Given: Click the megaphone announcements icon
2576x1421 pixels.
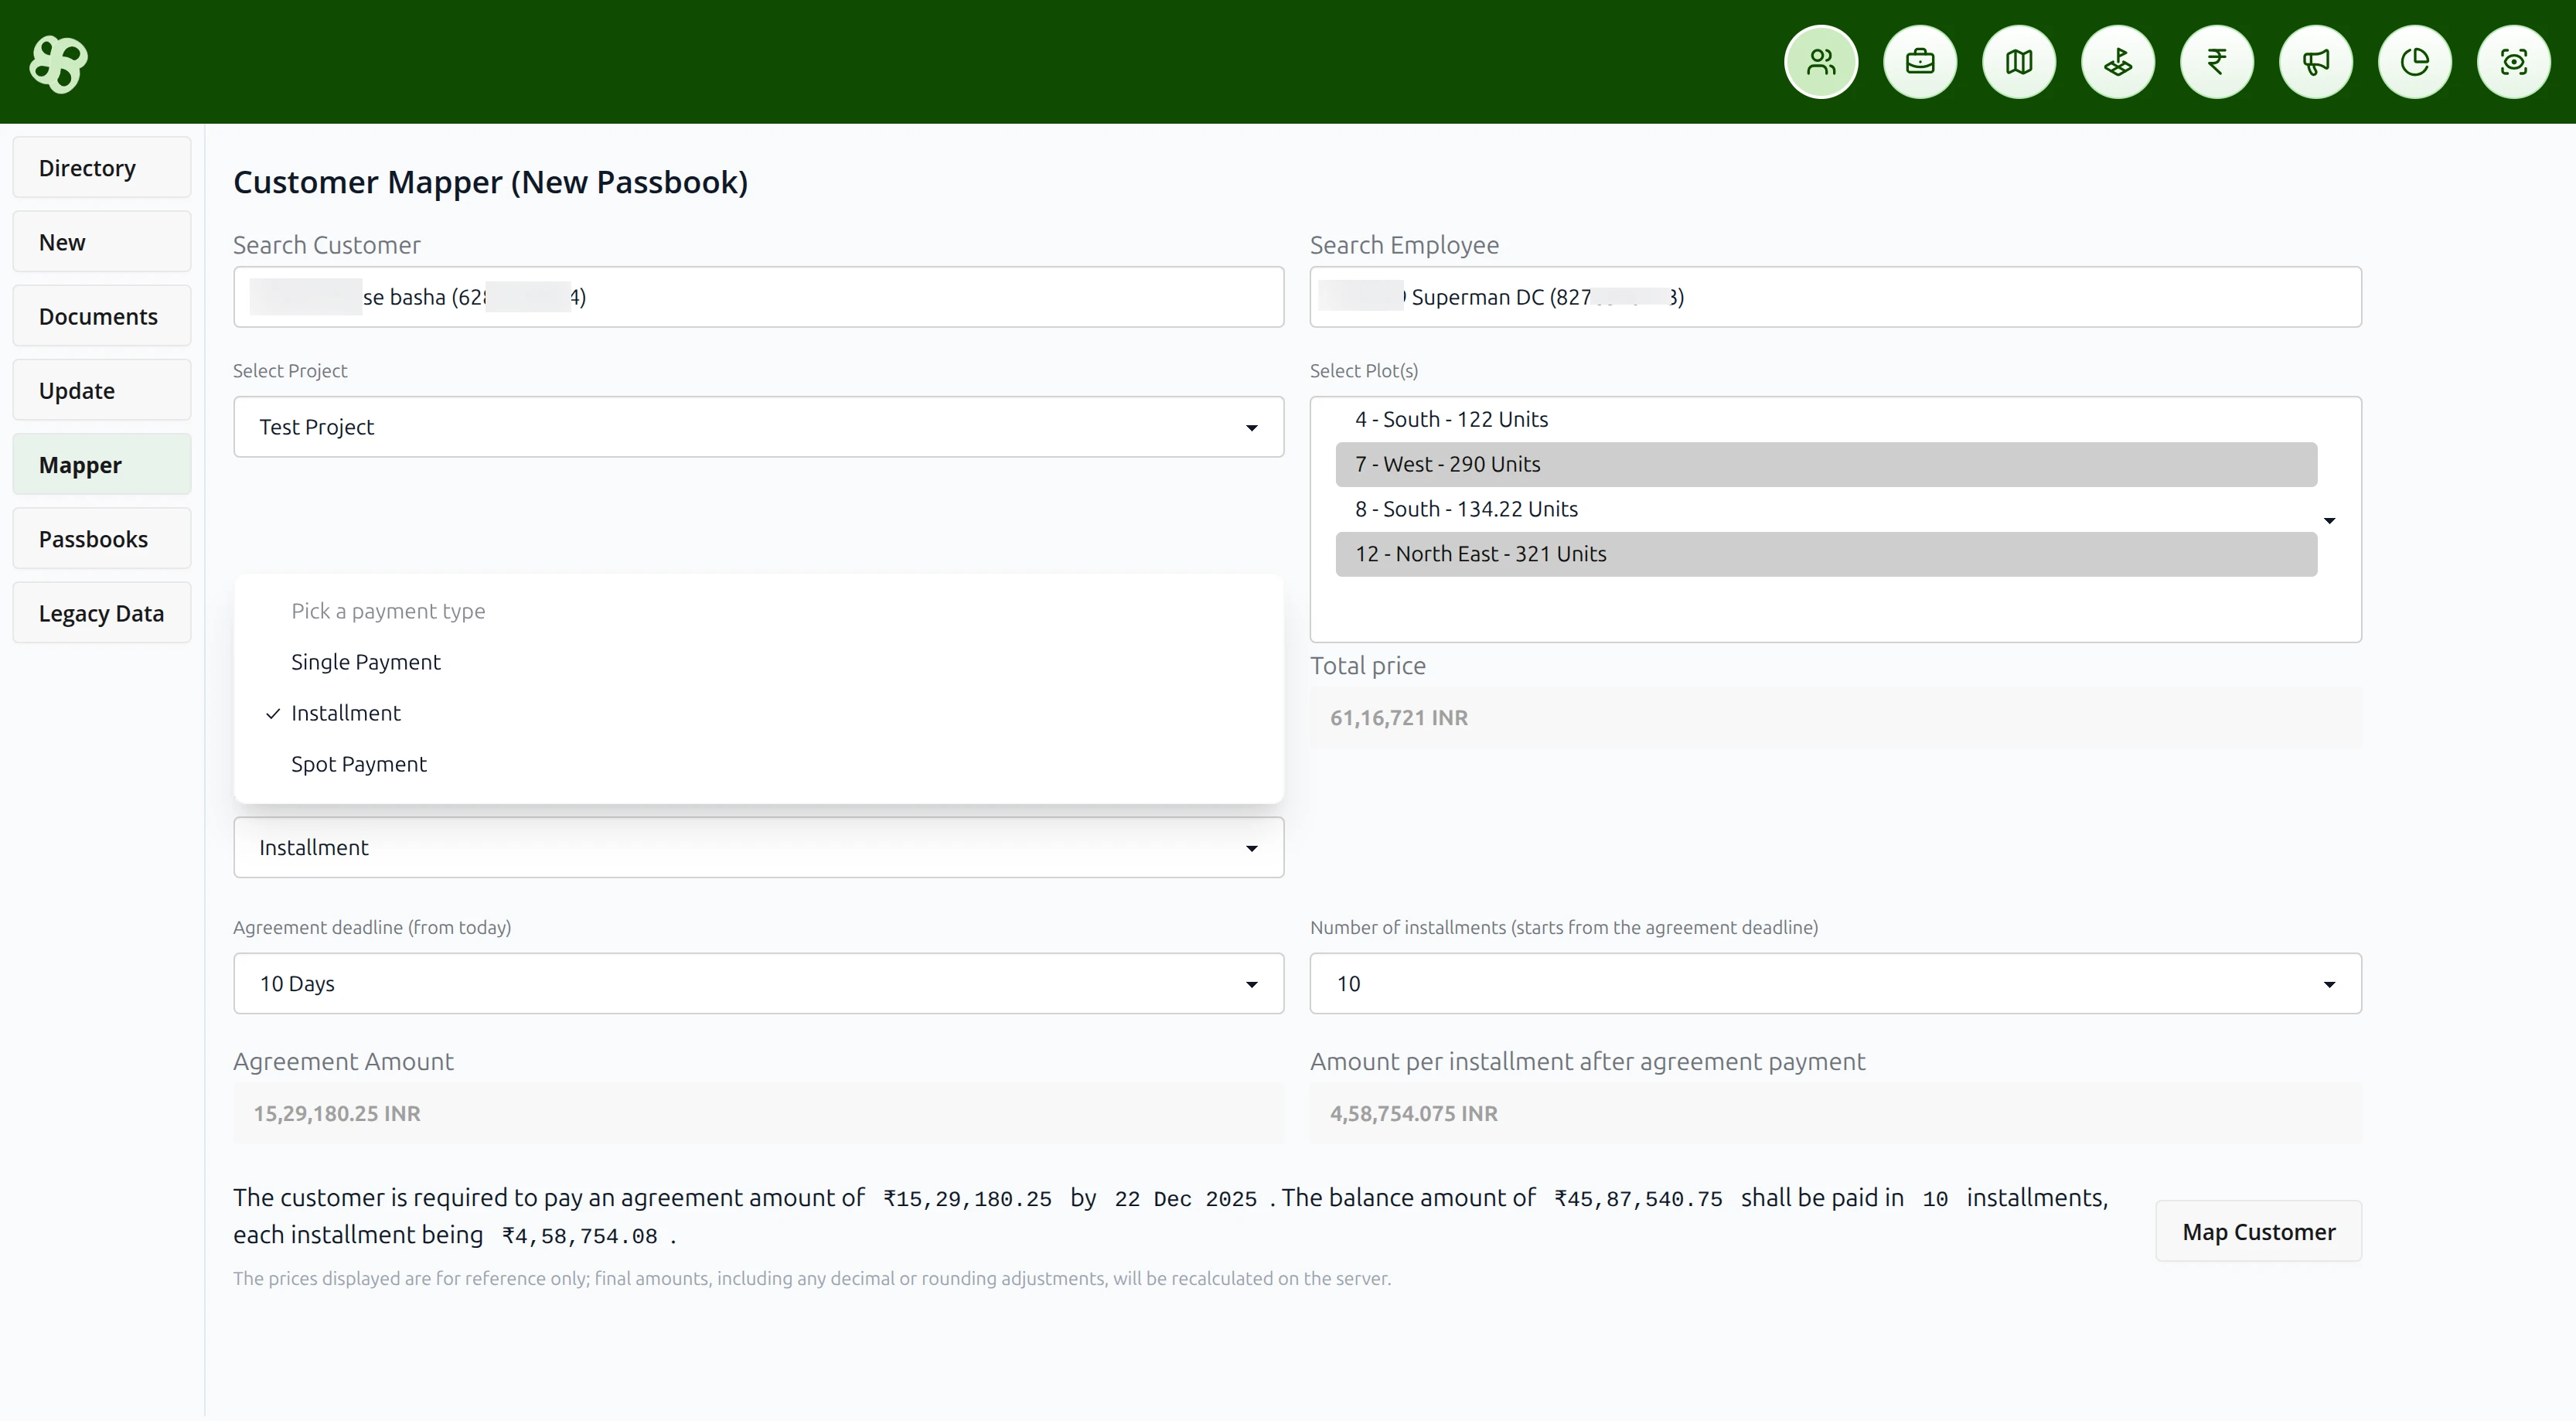Looking at the screenshot, I should click(2316, 62).
